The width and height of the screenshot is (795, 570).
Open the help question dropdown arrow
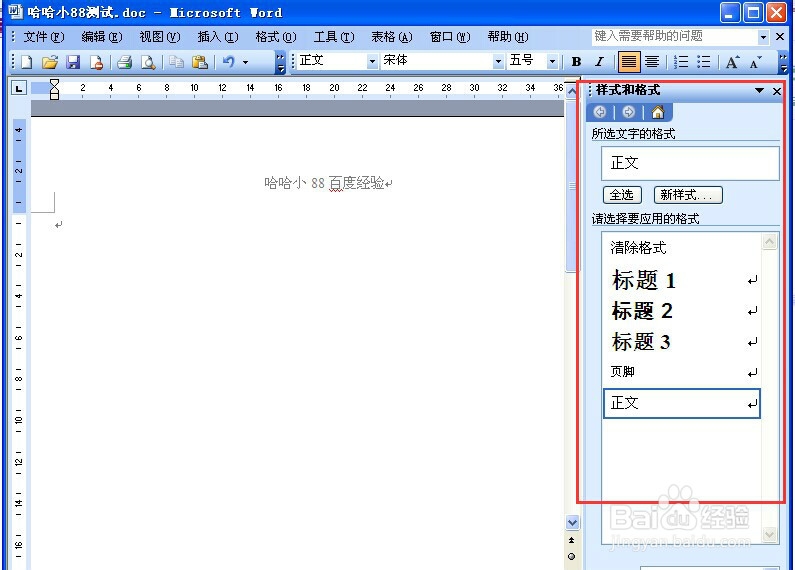coord(763,37)
